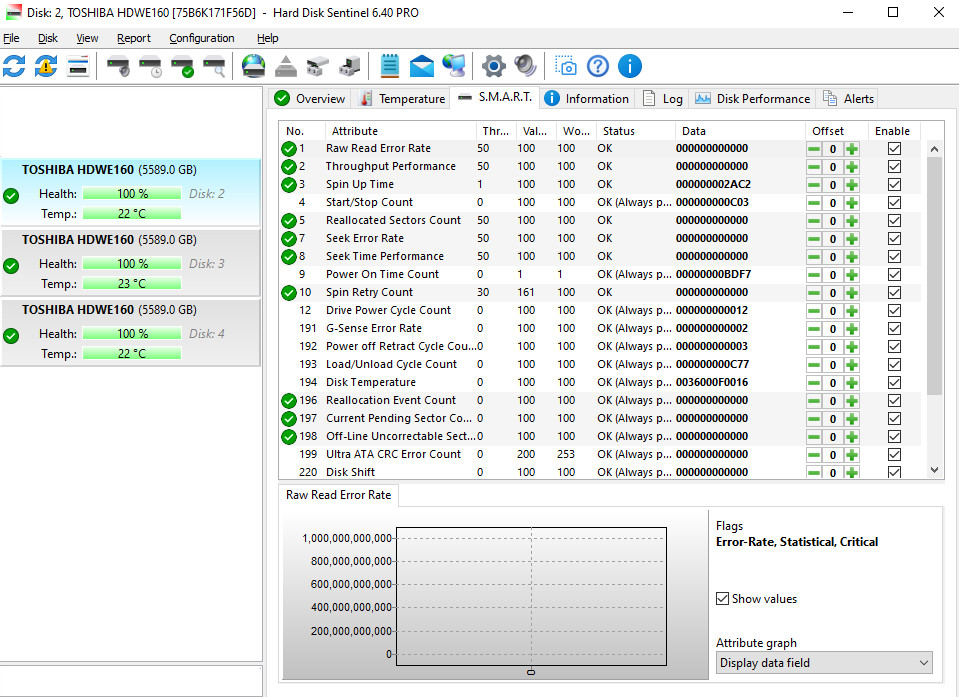The image size is (959, 697).
Task: Click disk icon with green checkmark
Action: [182, 66]
